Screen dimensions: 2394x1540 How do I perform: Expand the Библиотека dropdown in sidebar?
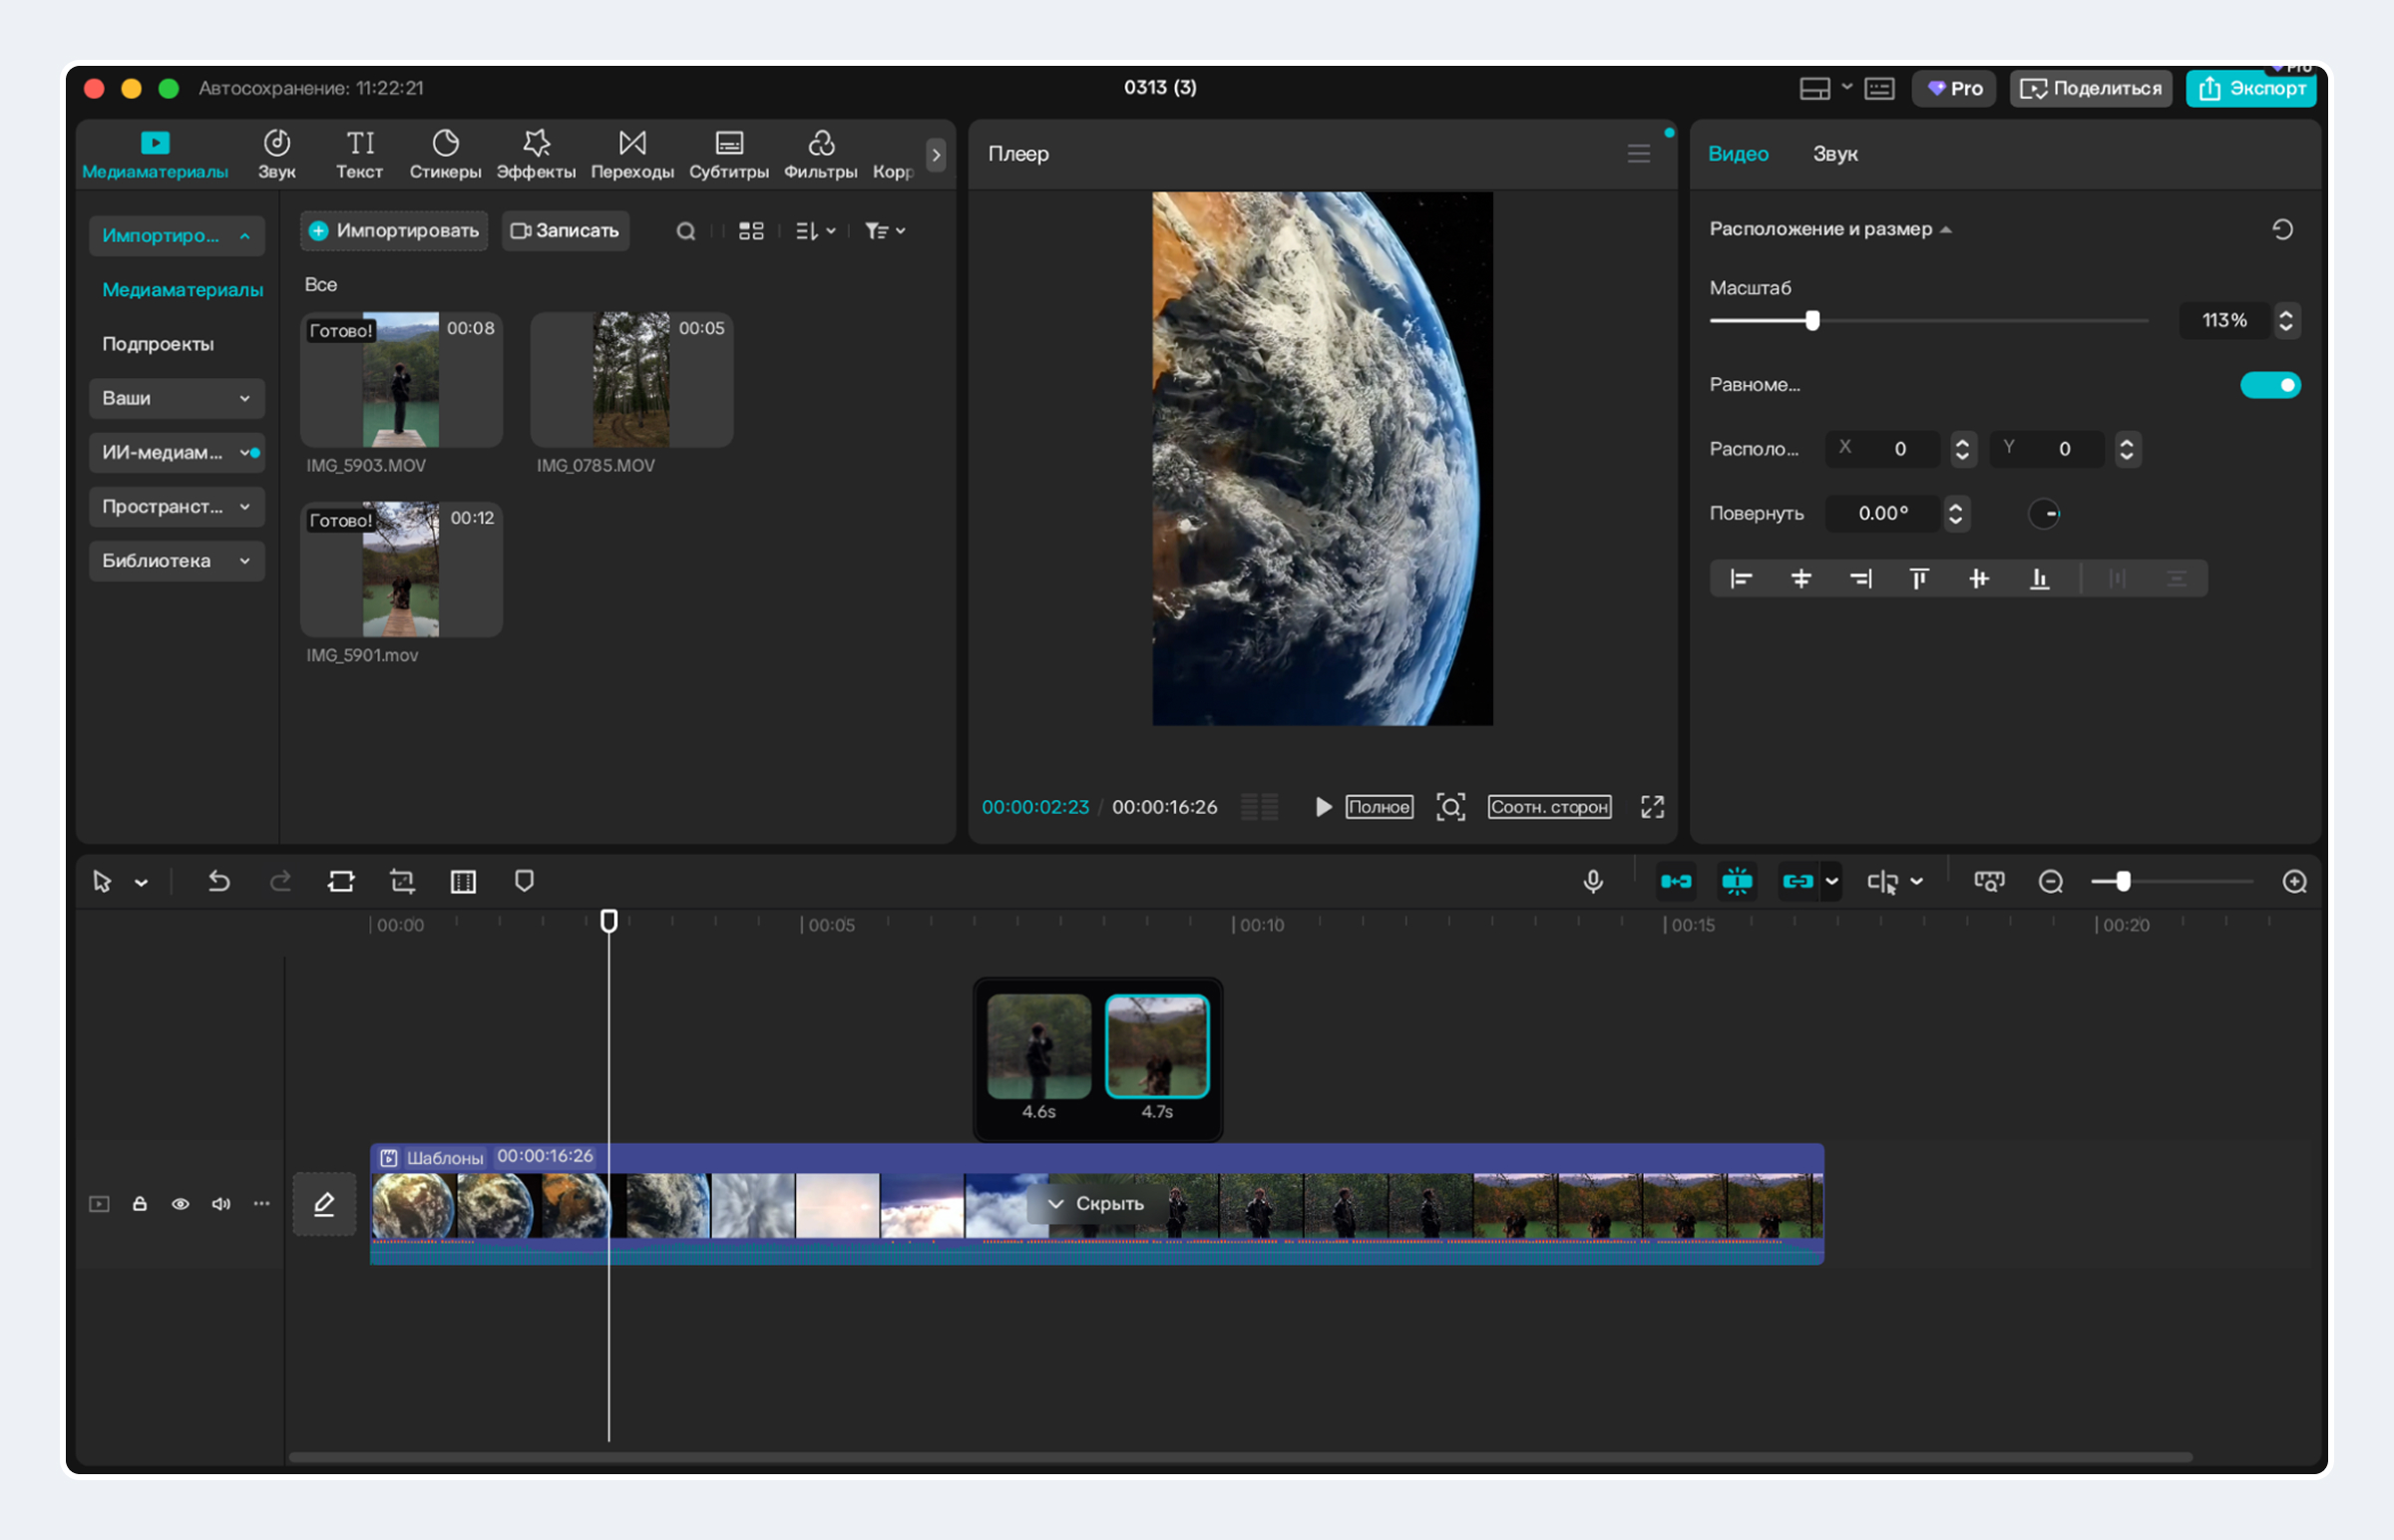pyautogui.click(x=176, y=561)
